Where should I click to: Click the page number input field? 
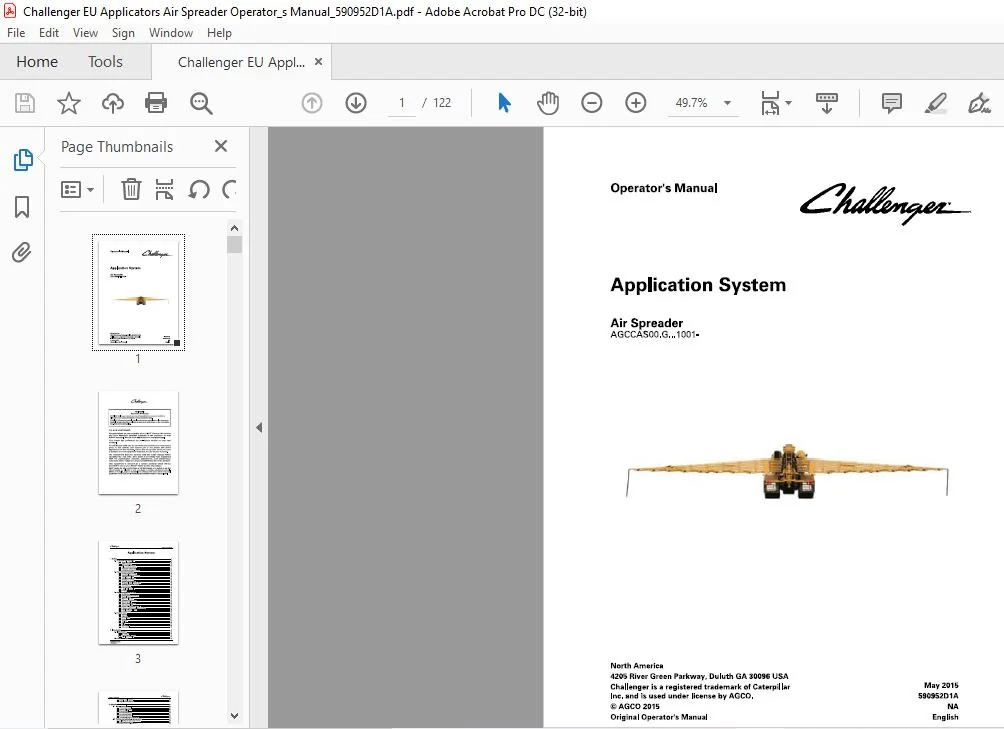pos(401,103)
